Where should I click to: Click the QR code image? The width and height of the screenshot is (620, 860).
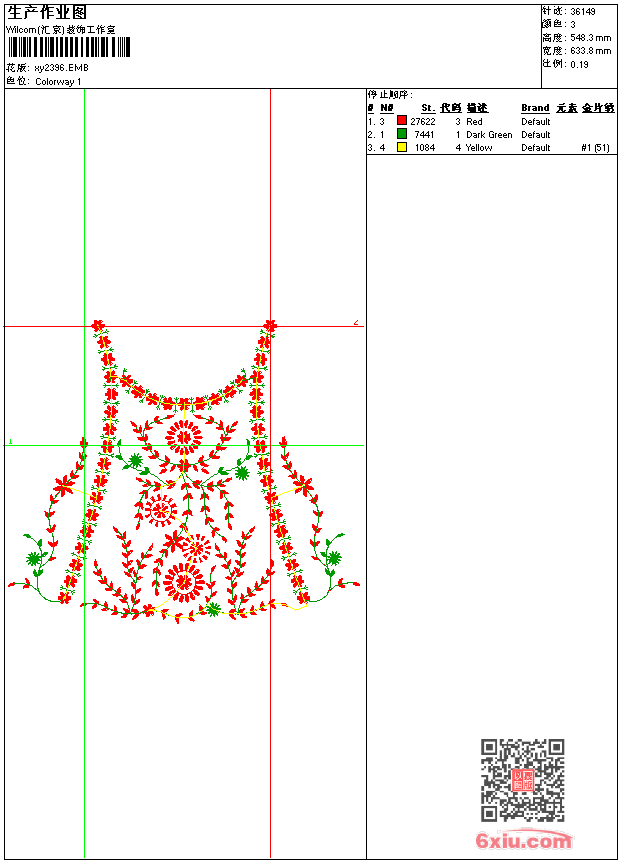(522, 780)
